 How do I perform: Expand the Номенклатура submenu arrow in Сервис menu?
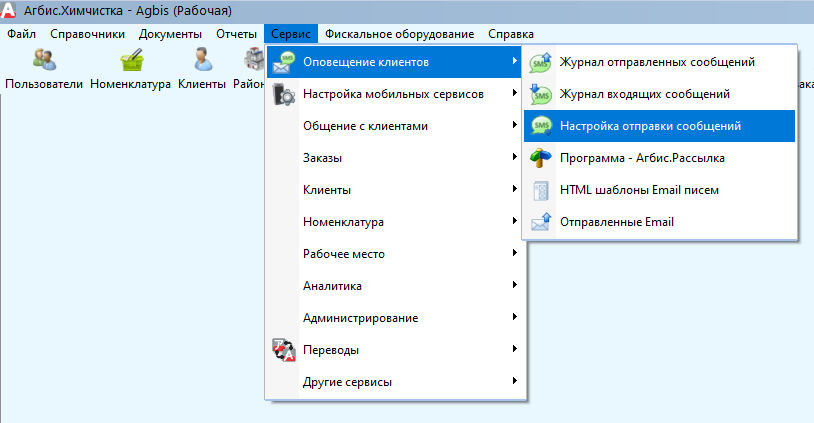tap(514, 221)
